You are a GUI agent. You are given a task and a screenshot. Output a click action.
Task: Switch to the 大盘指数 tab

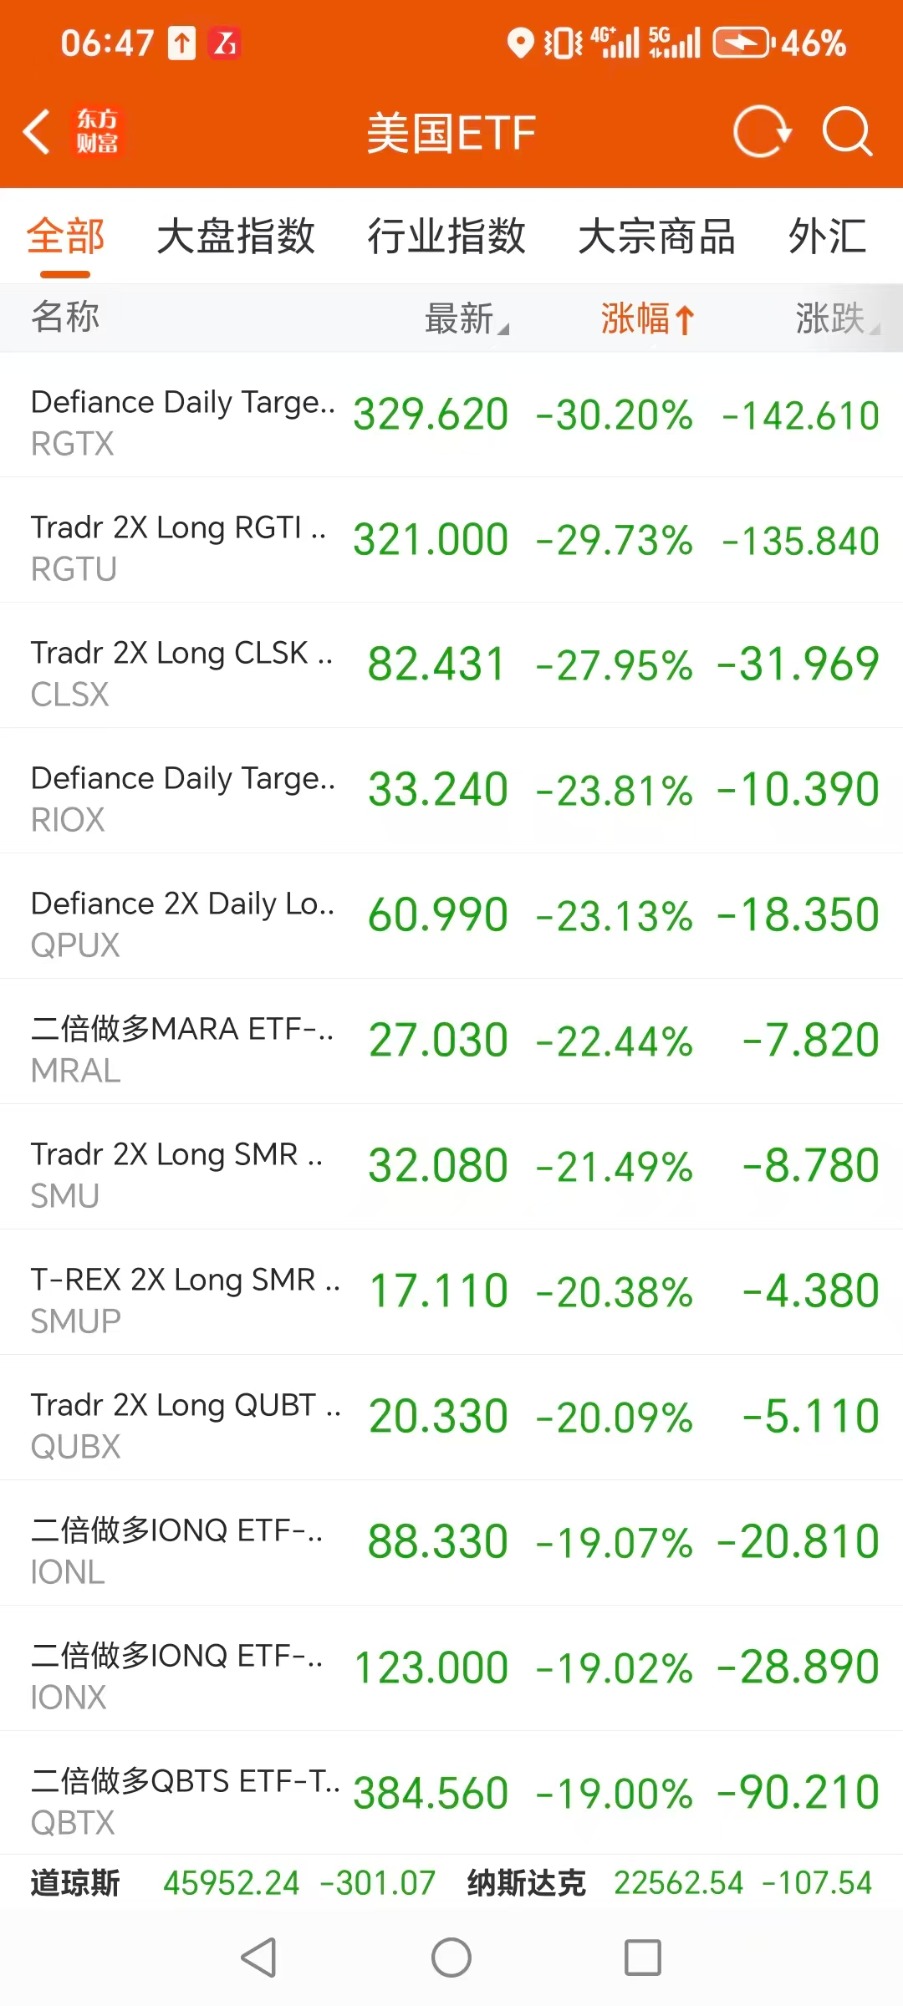[236, 237]
